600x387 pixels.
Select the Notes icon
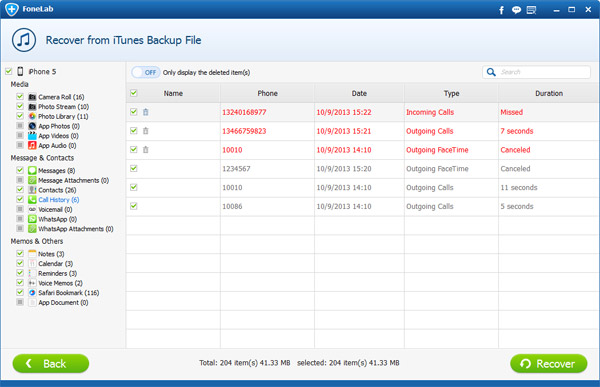coord(32,253)
